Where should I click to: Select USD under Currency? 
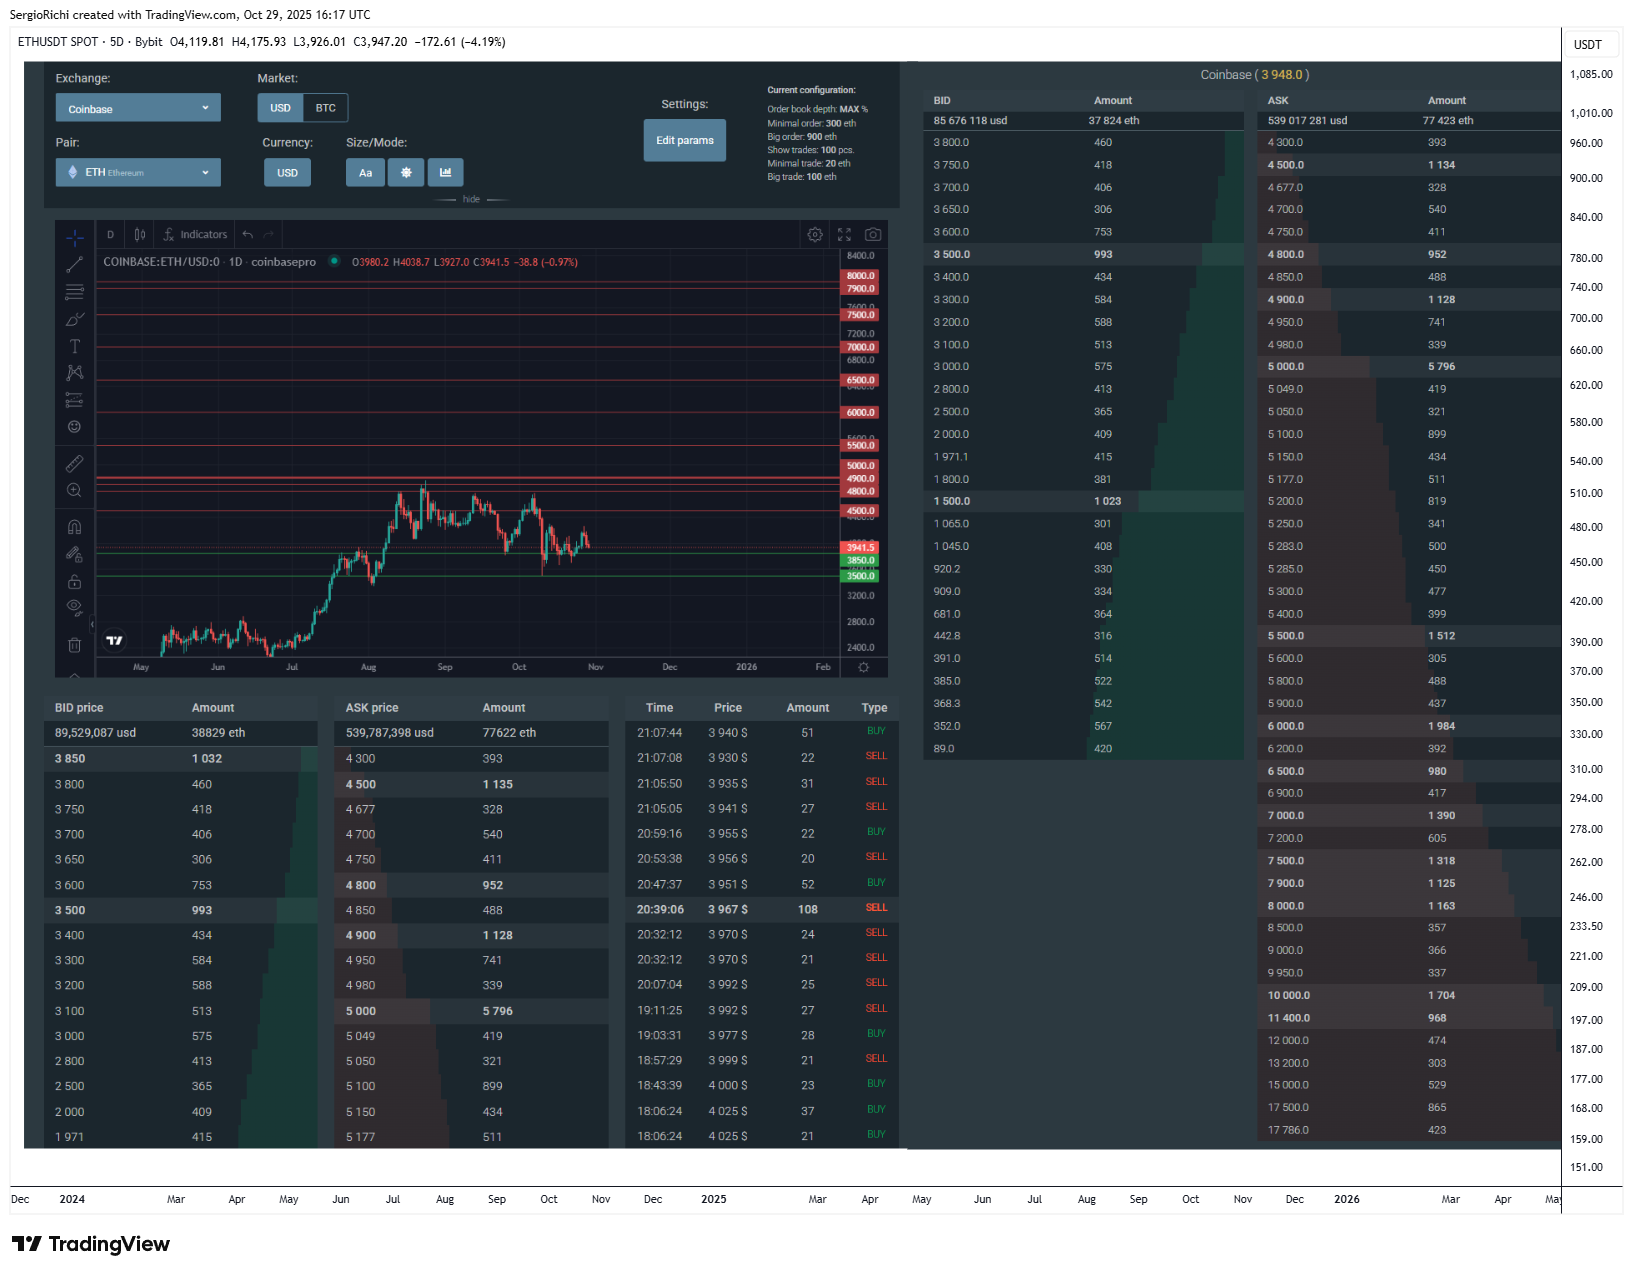click(x=287, y=172)
